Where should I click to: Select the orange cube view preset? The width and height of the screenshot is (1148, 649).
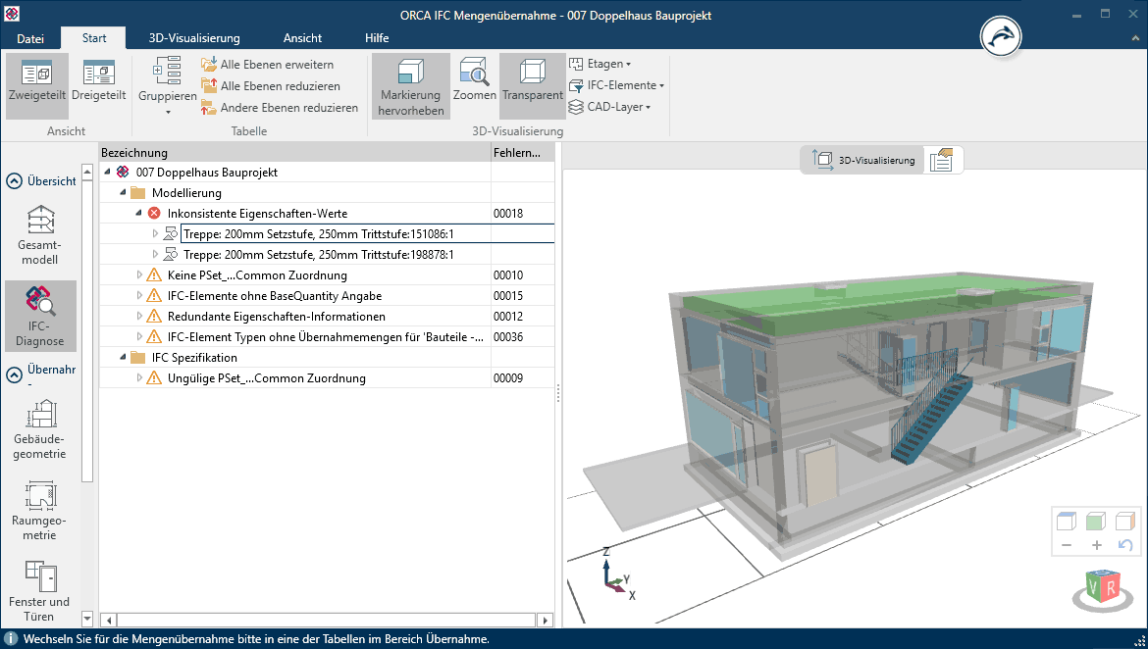1125,521
